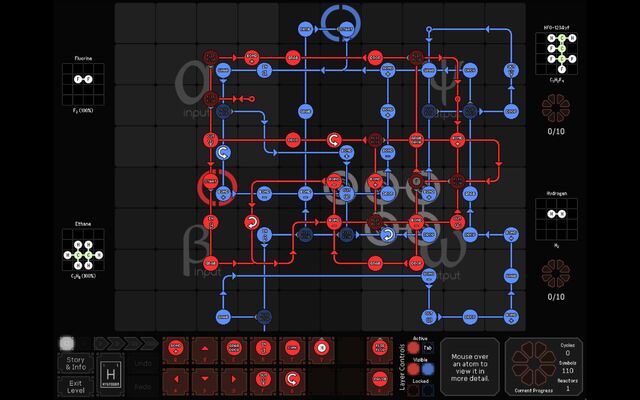The height and width of the screenshot is (400, 640).
Task: Click the blue Start instruction at the top of the grid
Action: 346,29
